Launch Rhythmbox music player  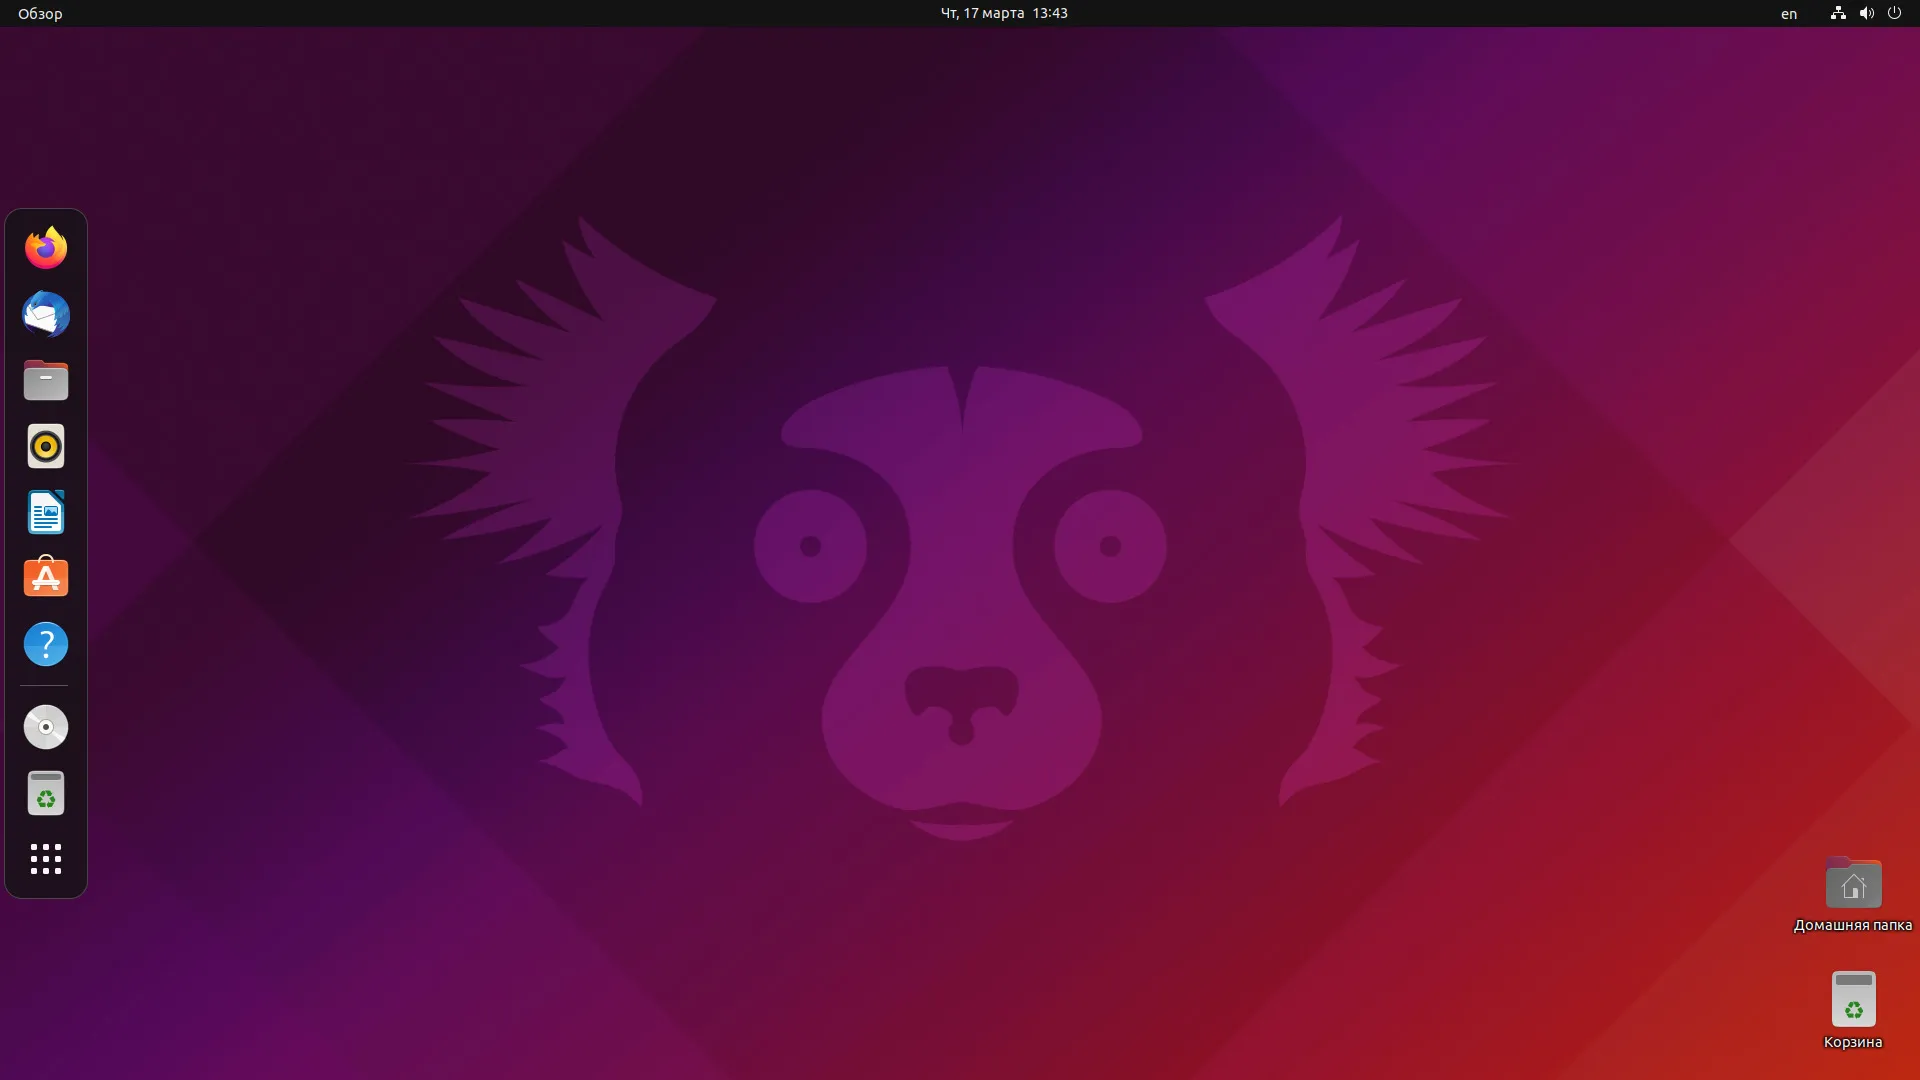coord(46,446)
